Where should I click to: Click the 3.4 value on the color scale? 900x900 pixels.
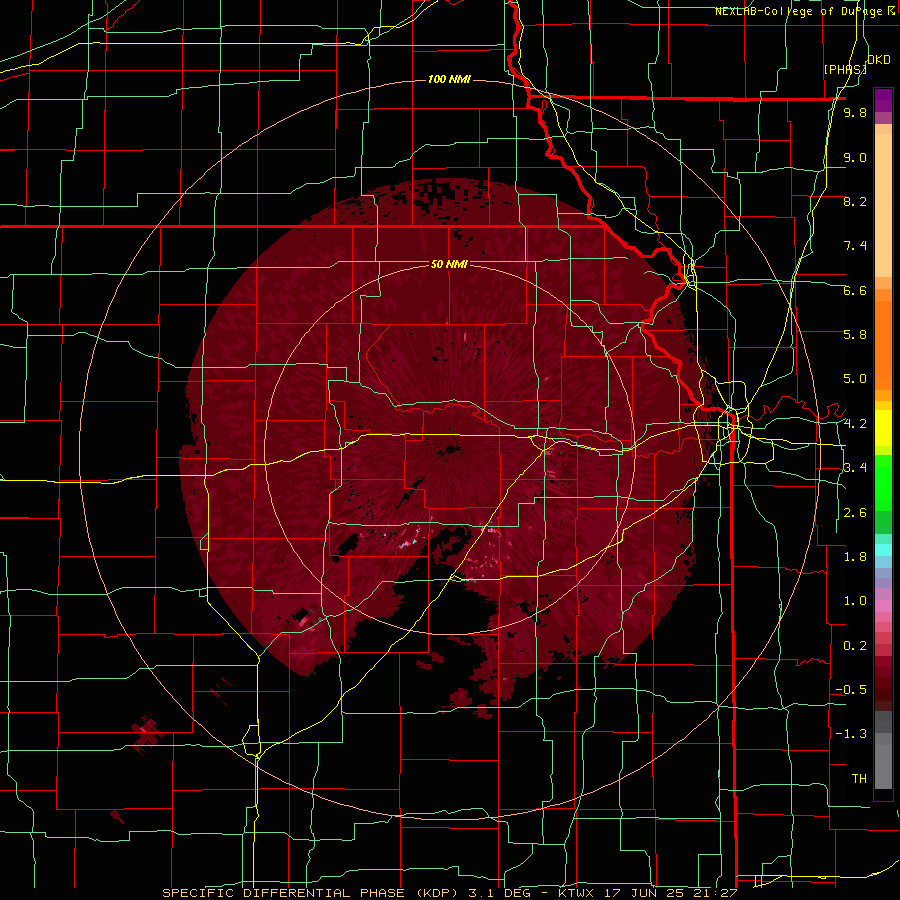(x=855, y=468)
